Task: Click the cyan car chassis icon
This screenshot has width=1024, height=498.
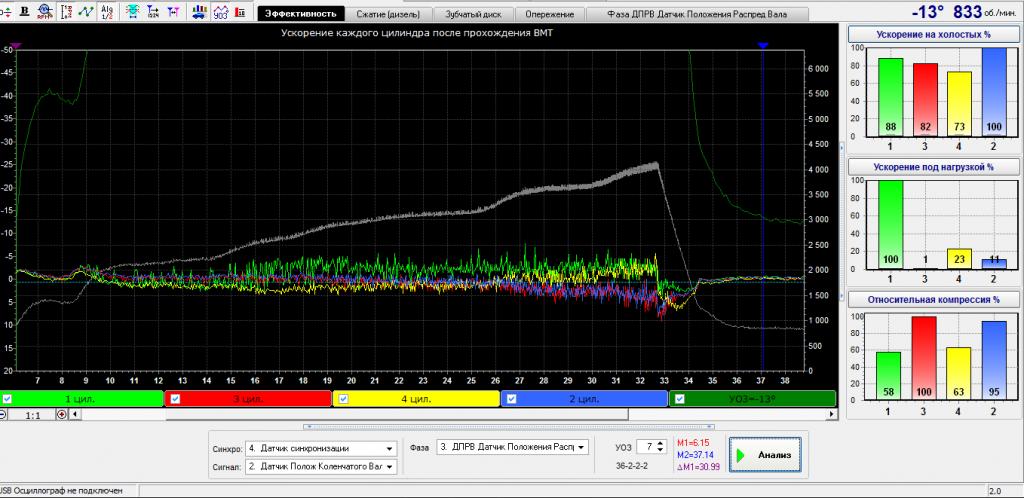Action: [133, 11]
